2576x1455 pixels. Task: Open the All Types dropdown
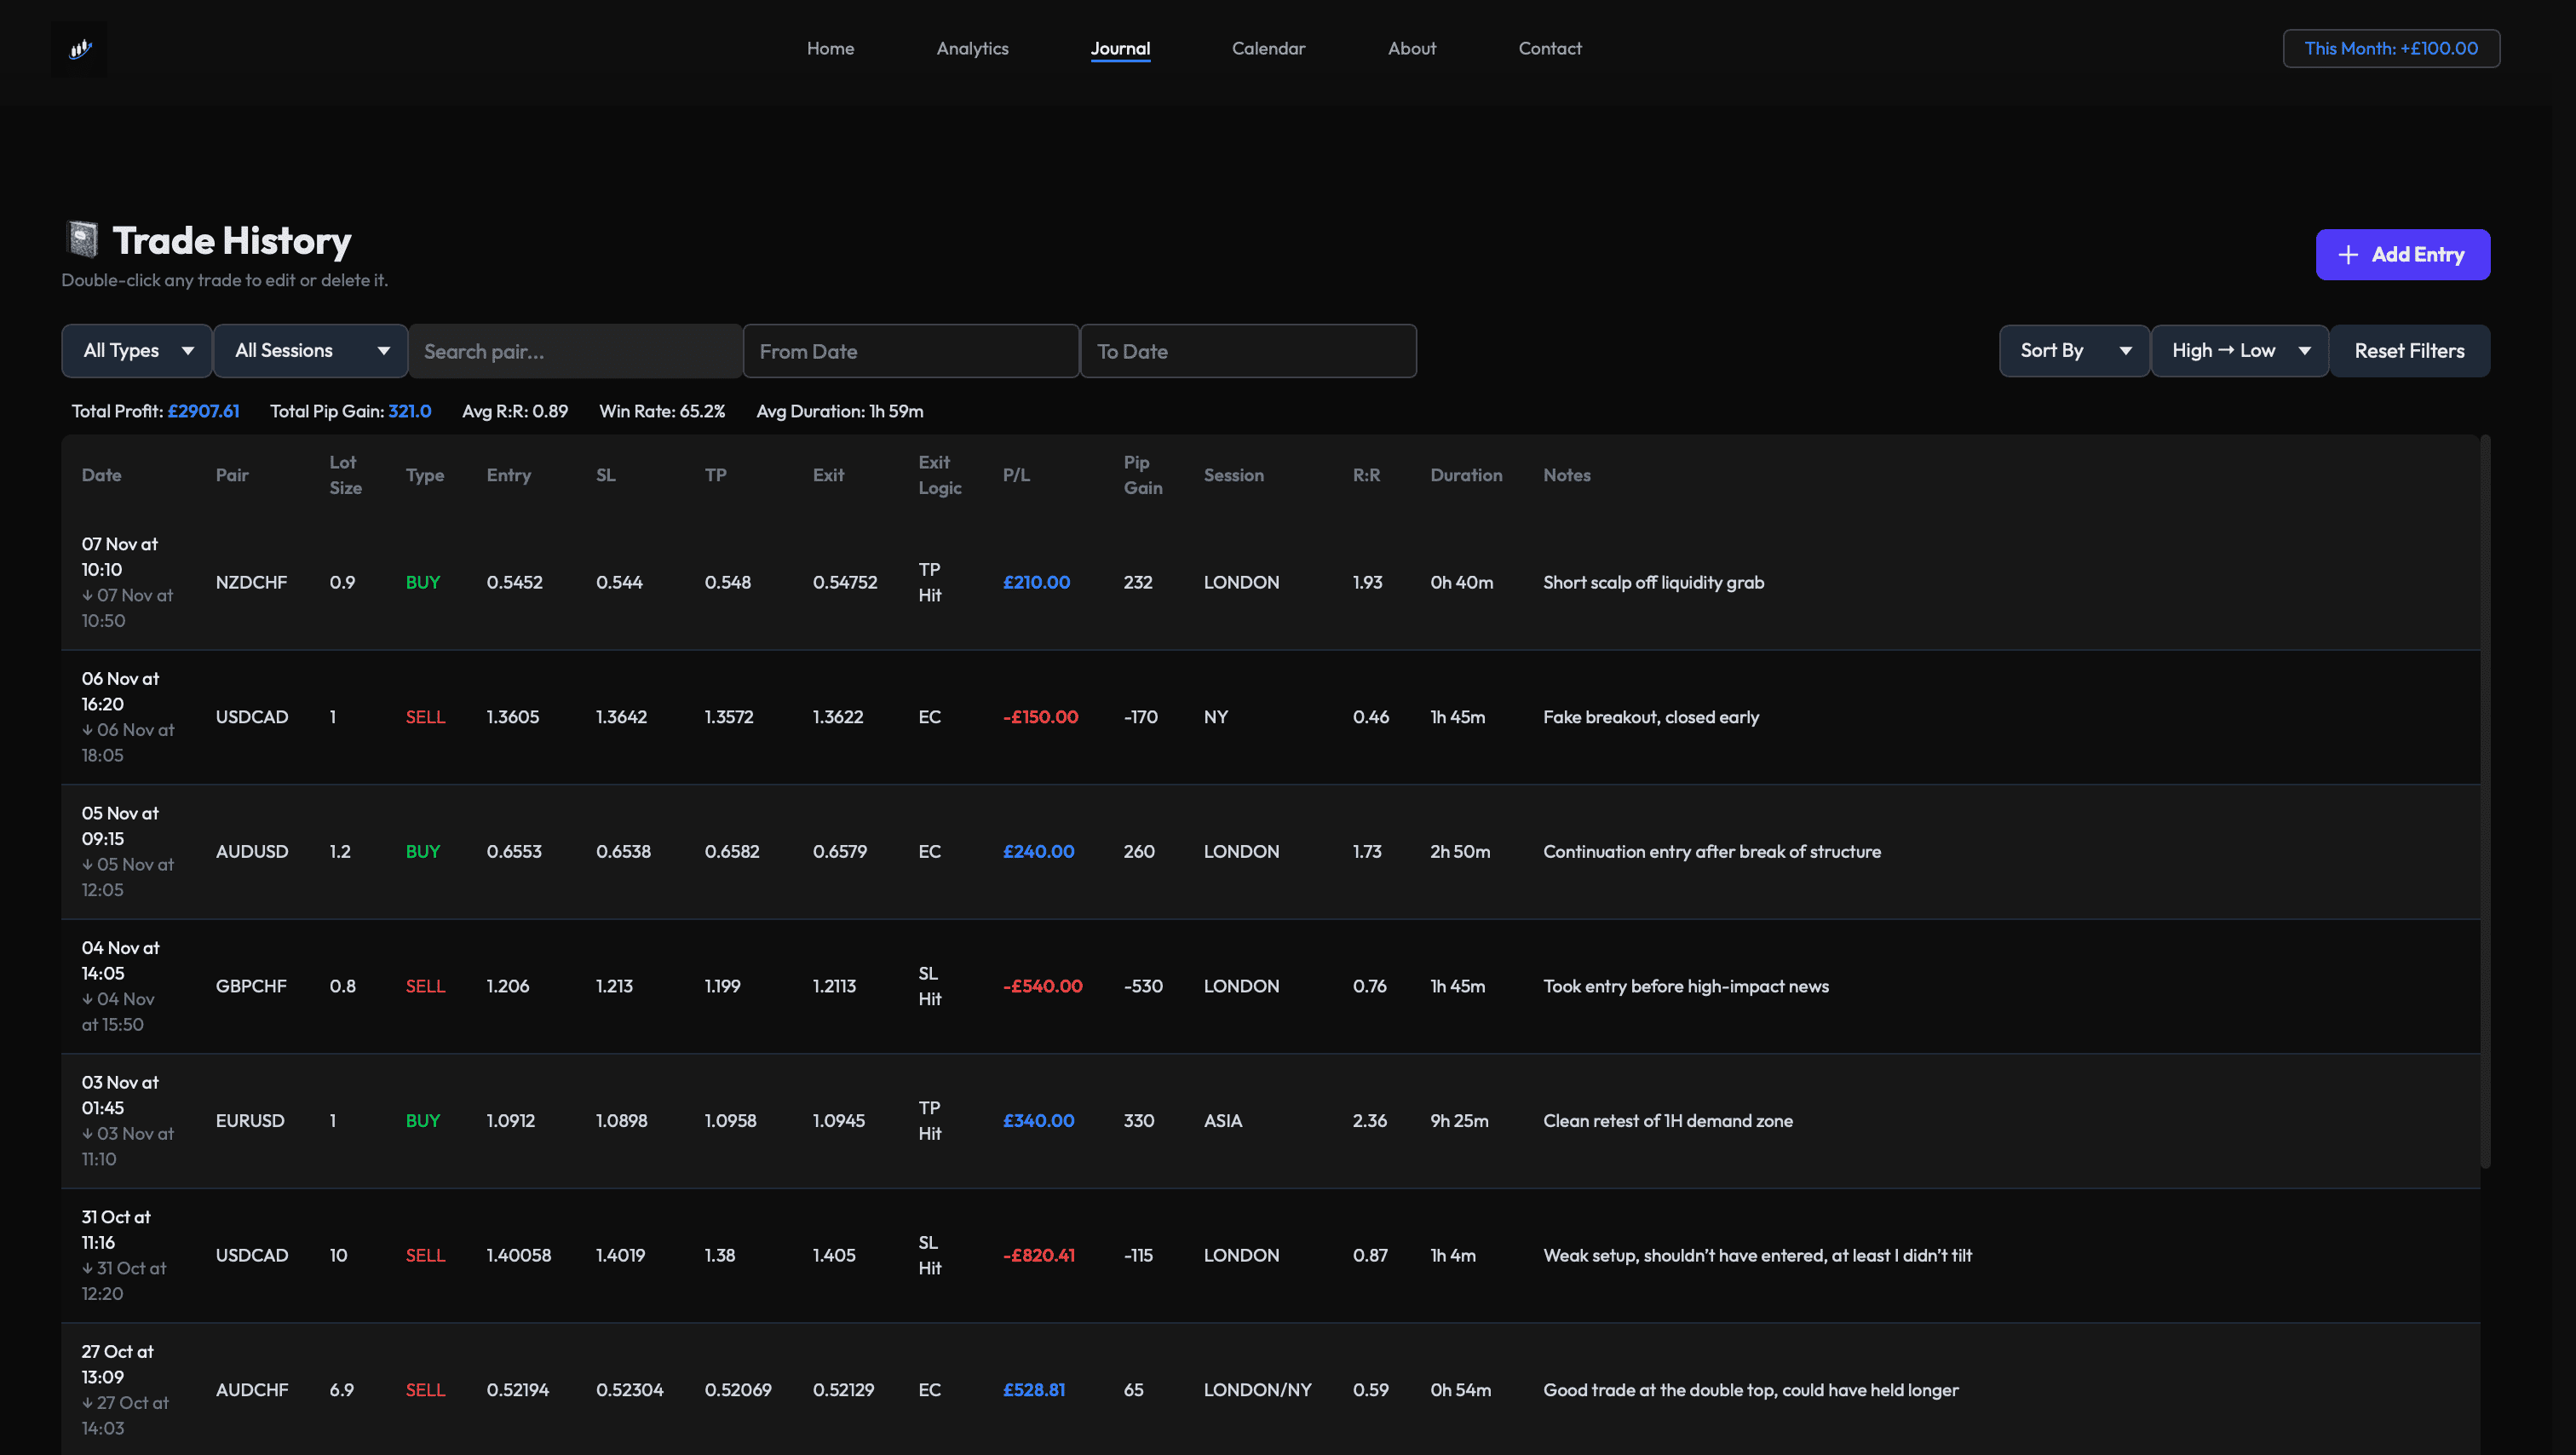[x=136, y=350]
